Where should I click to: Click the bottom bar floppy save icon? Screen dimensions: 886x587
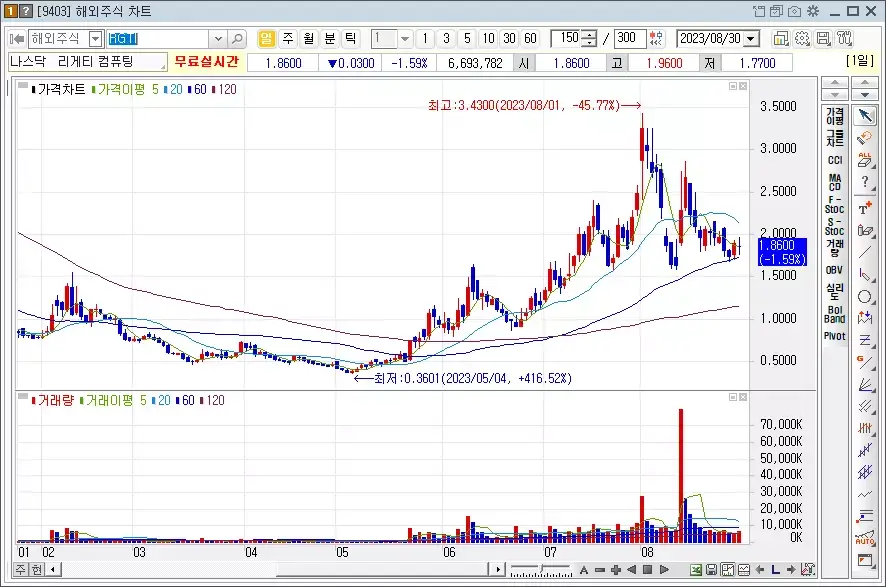pos(711,569)
